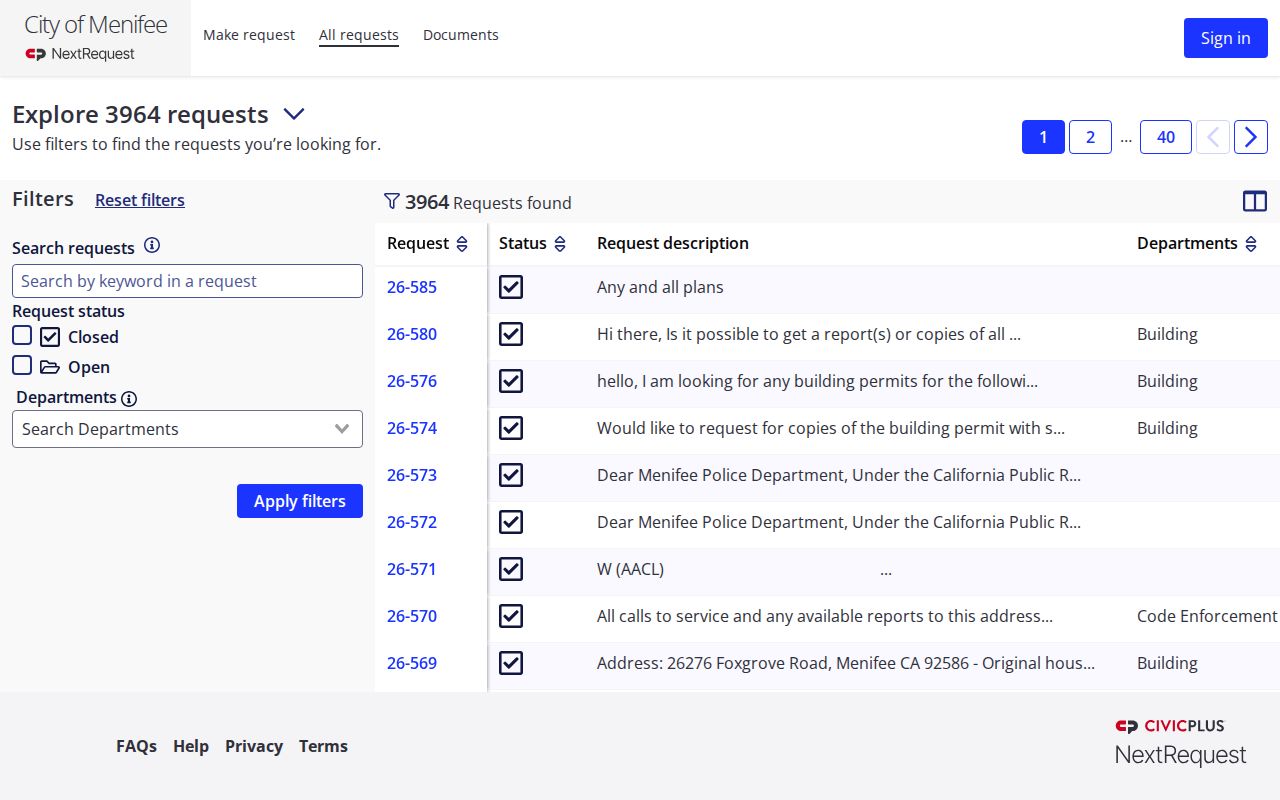
Task: Click closed status icon for 26-571
Action: pyautogui.click(x=511, y=569)
